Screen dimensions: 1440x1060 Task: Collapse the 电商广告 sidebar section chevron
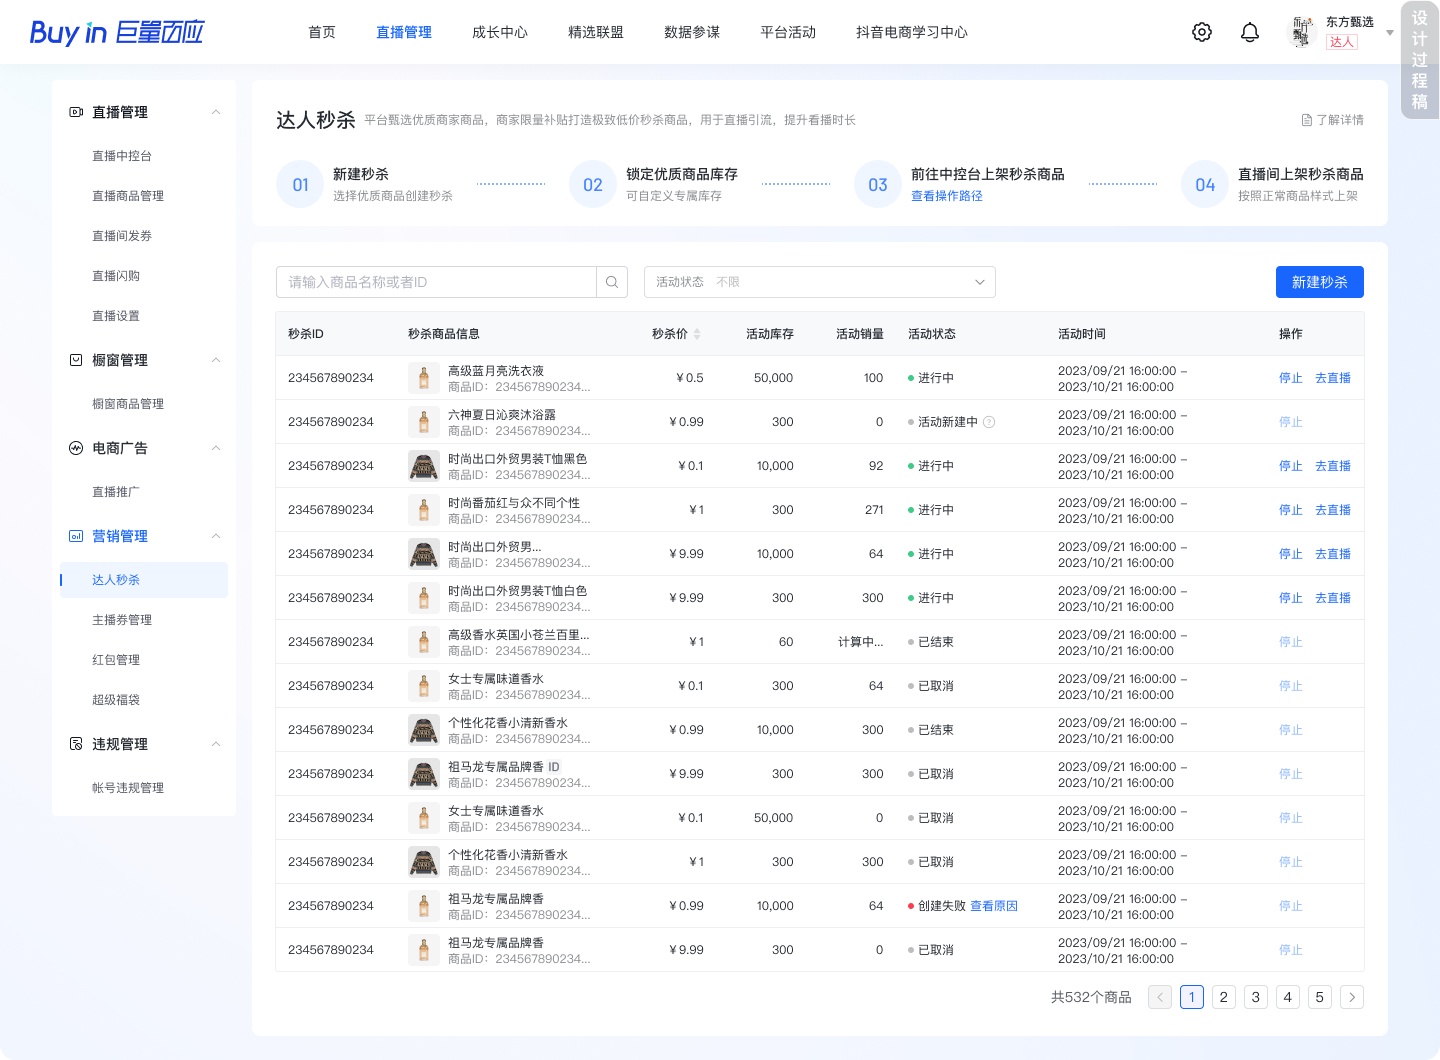point(216,448)
